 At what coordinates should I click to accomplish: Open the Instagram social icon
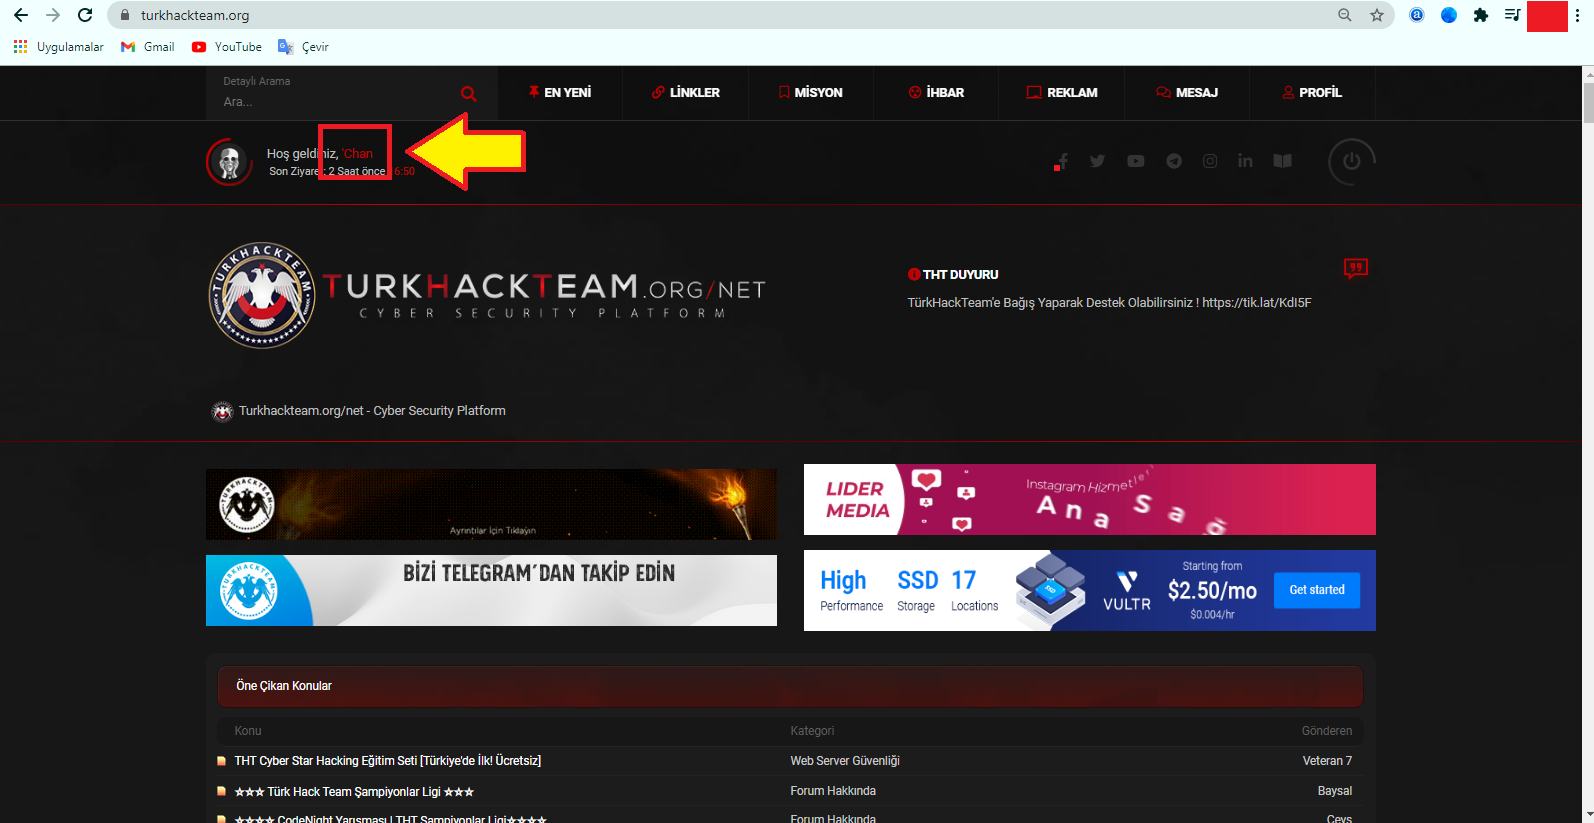1210,161
